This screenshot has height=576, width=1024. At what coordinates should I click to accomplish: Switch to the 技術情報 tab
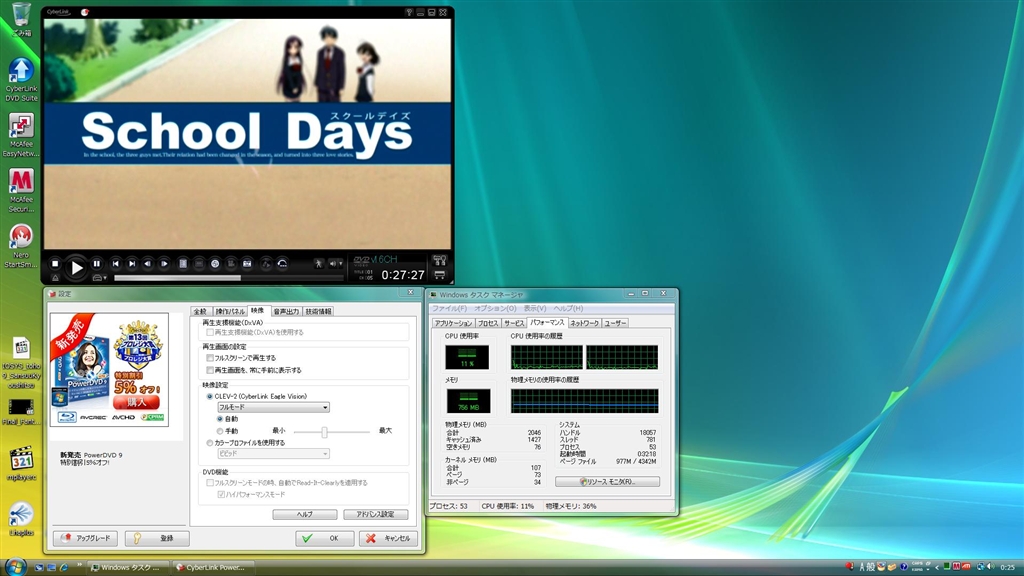[x=319, y=312]
